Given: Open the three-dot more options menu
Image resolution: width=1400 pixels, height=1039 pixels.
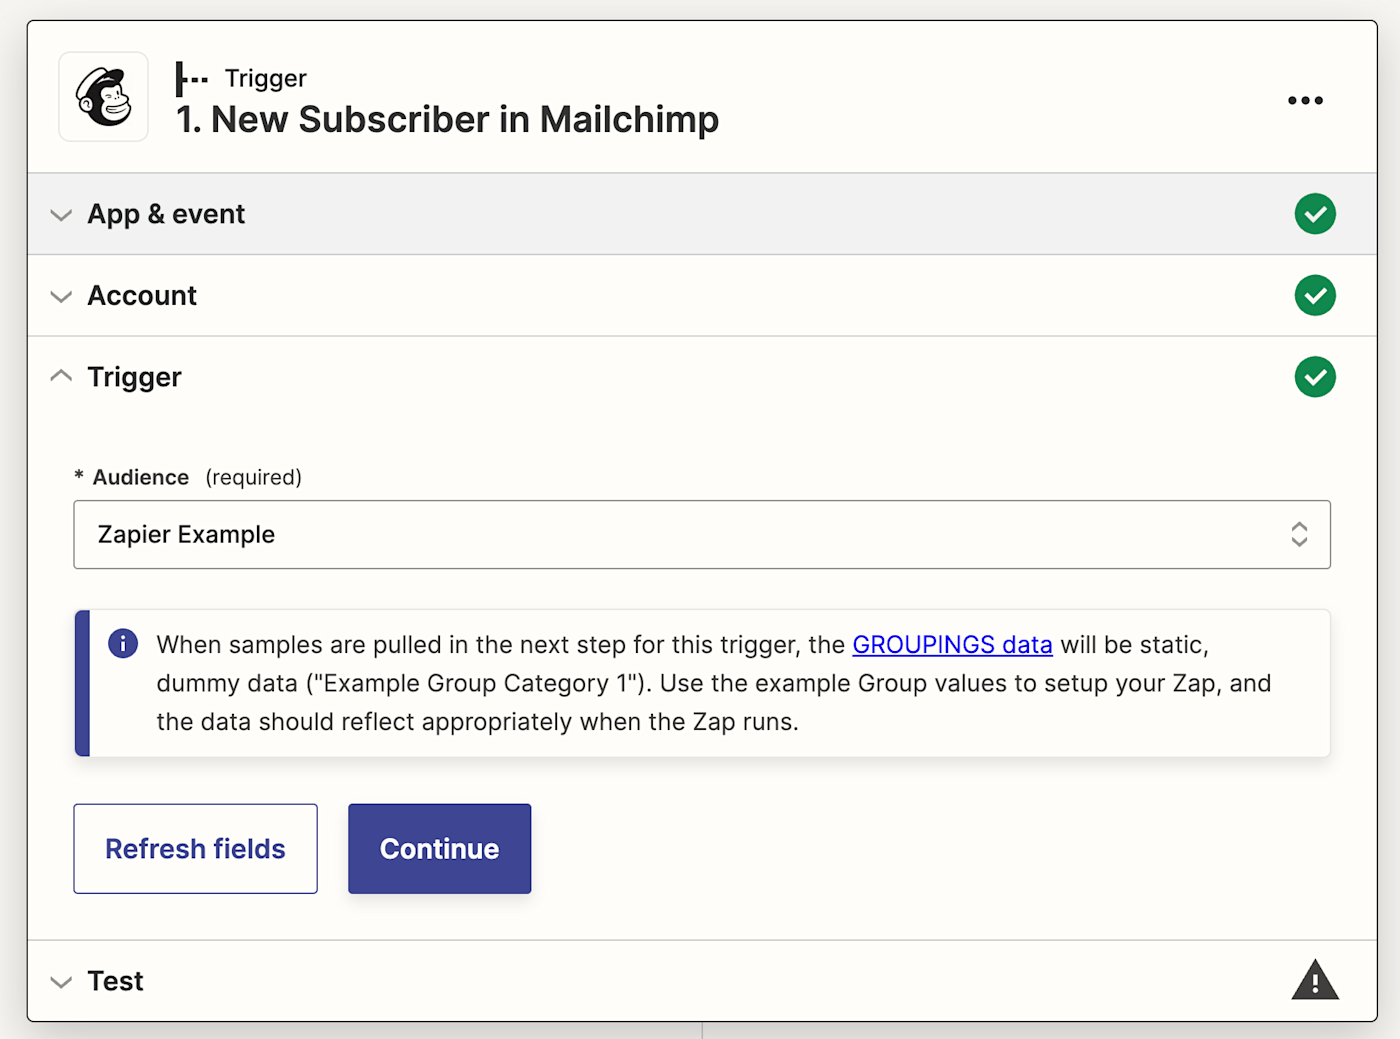Looking at the screenshot, I should click(1305, 100).
